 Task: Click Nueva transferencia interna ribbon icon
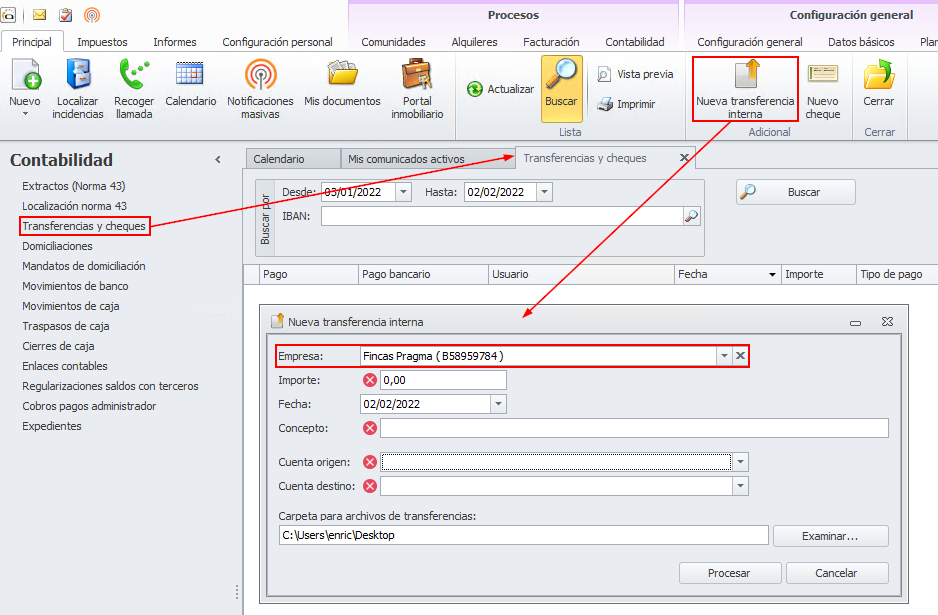click(745, 77)
